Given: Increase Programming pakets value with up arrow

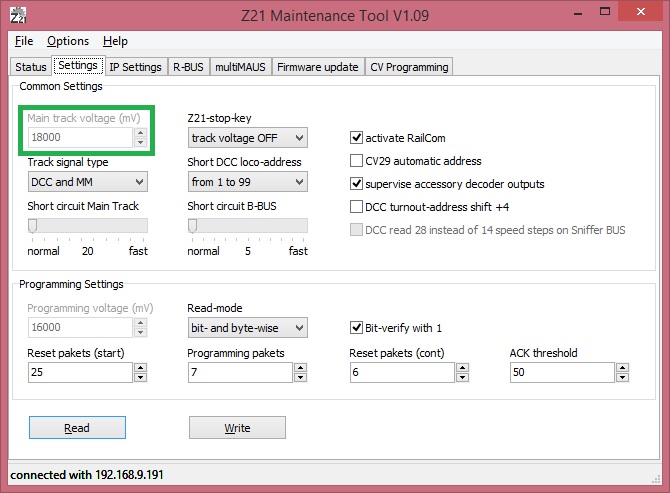Looking at the screenshot, I should 300,367.
